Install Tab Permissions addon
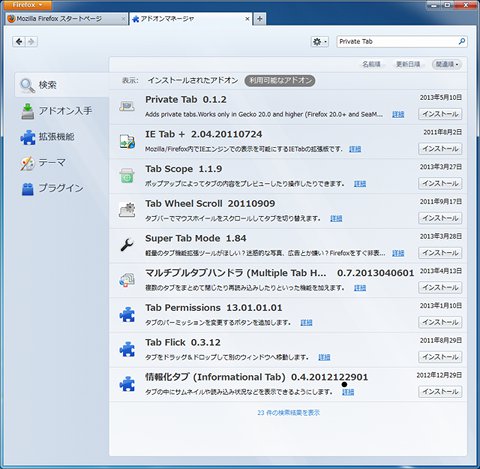 [440, 322]
